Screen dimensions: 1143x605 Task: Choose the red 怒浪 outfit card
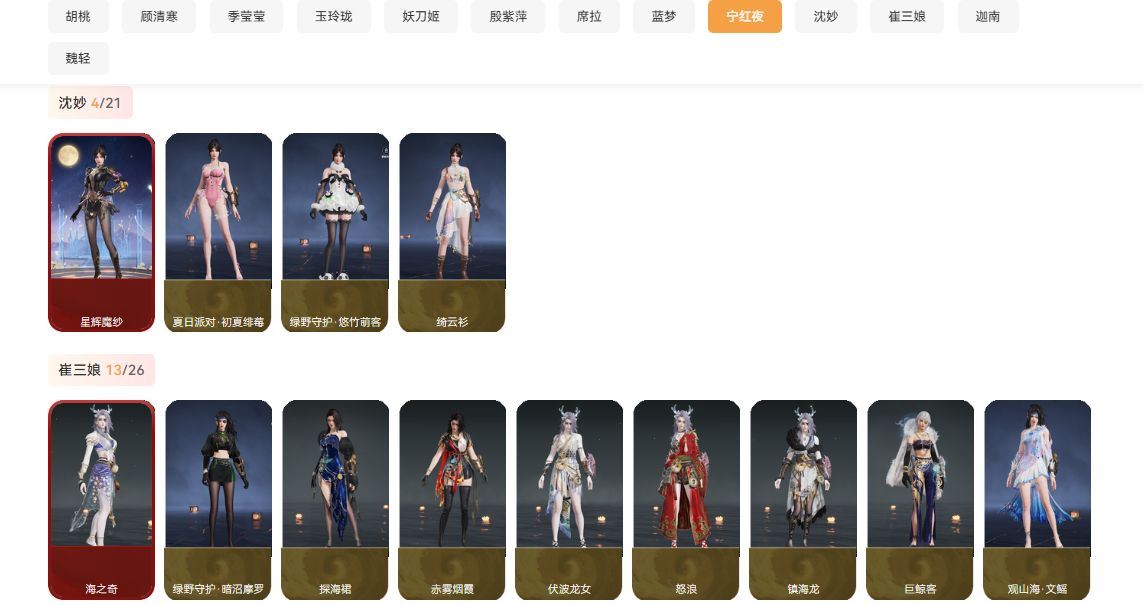point(686,500)
